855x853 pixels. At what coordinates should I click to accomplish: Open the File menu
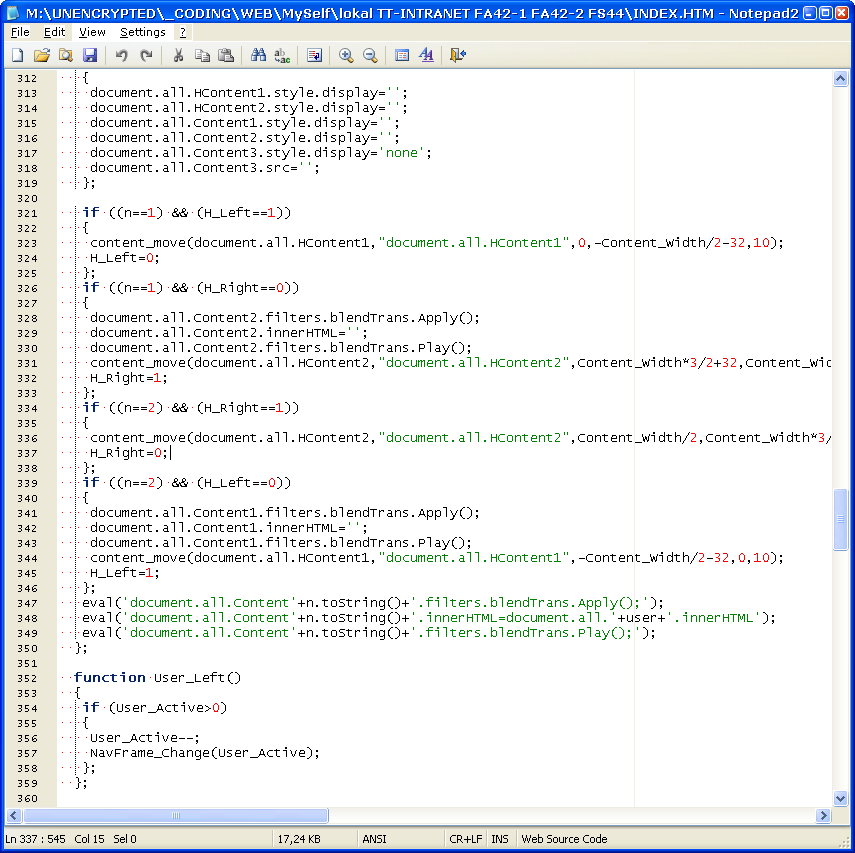(20, 32)
